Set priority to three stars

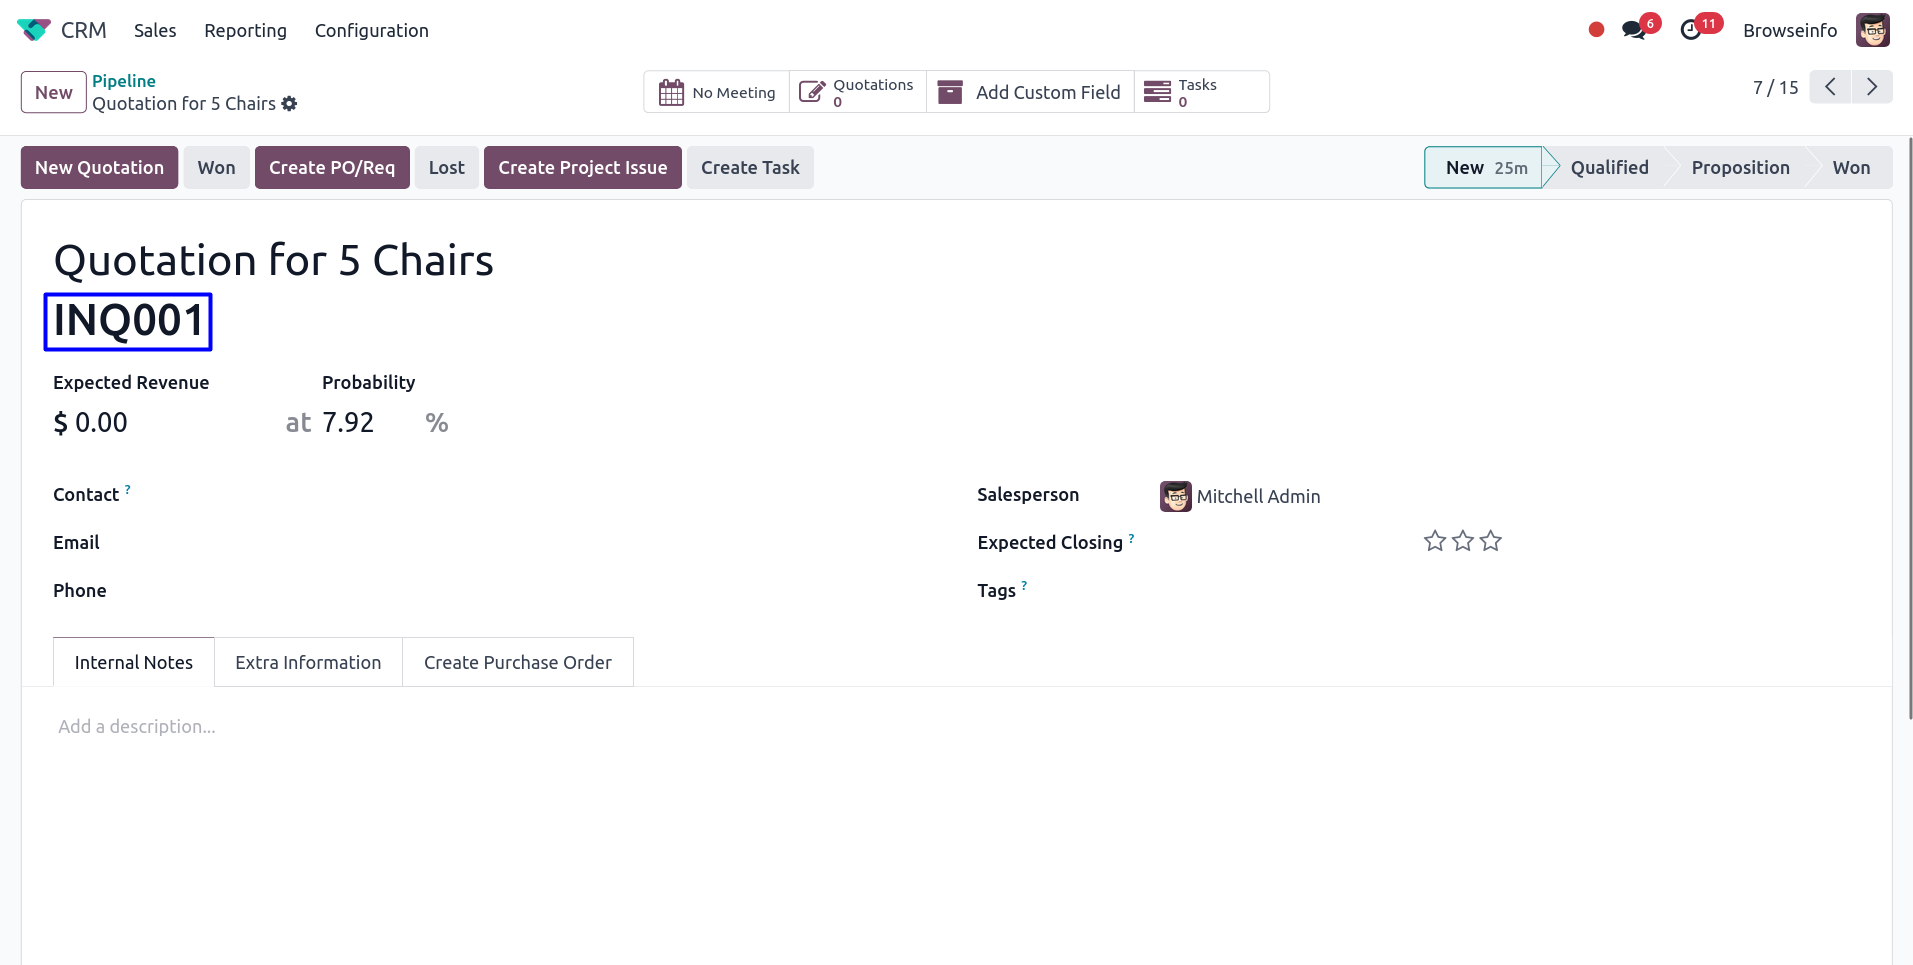click(1491, 541)
